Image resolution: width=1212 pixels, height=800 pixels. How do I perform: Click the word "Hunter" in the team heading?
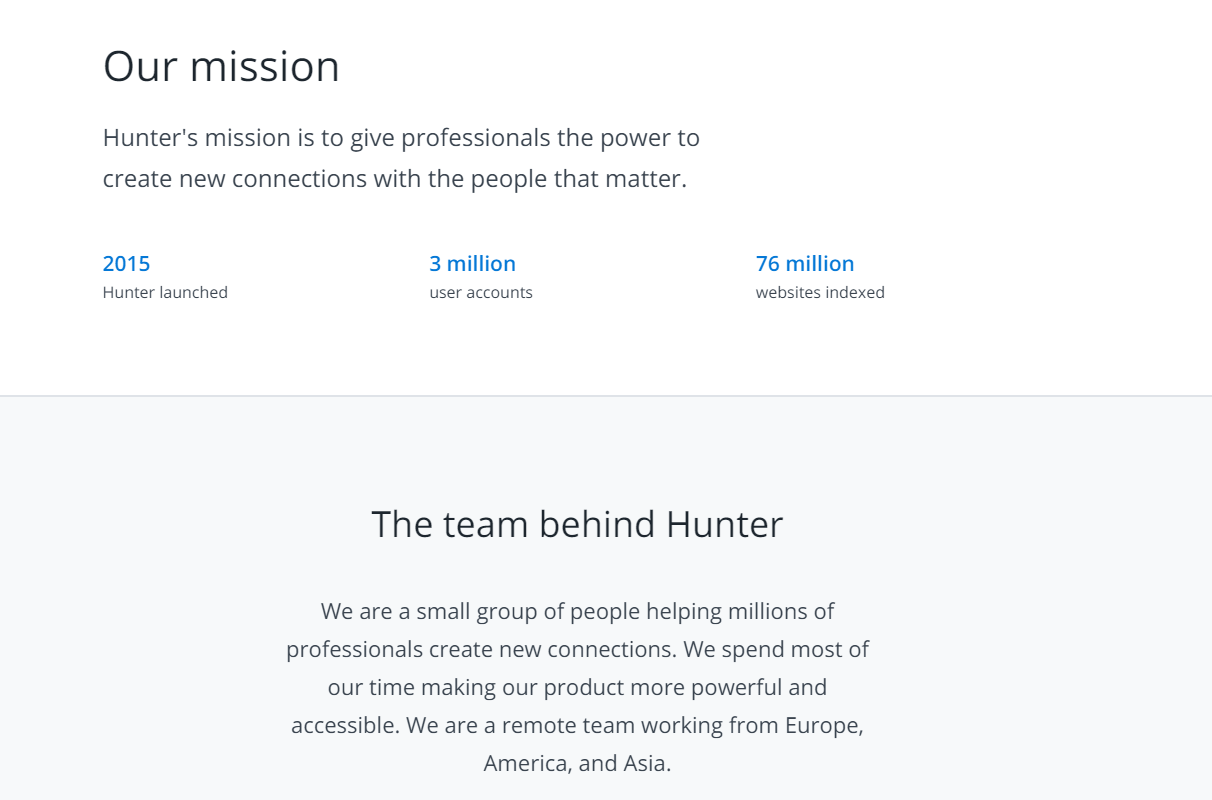[x=725, y=525]
